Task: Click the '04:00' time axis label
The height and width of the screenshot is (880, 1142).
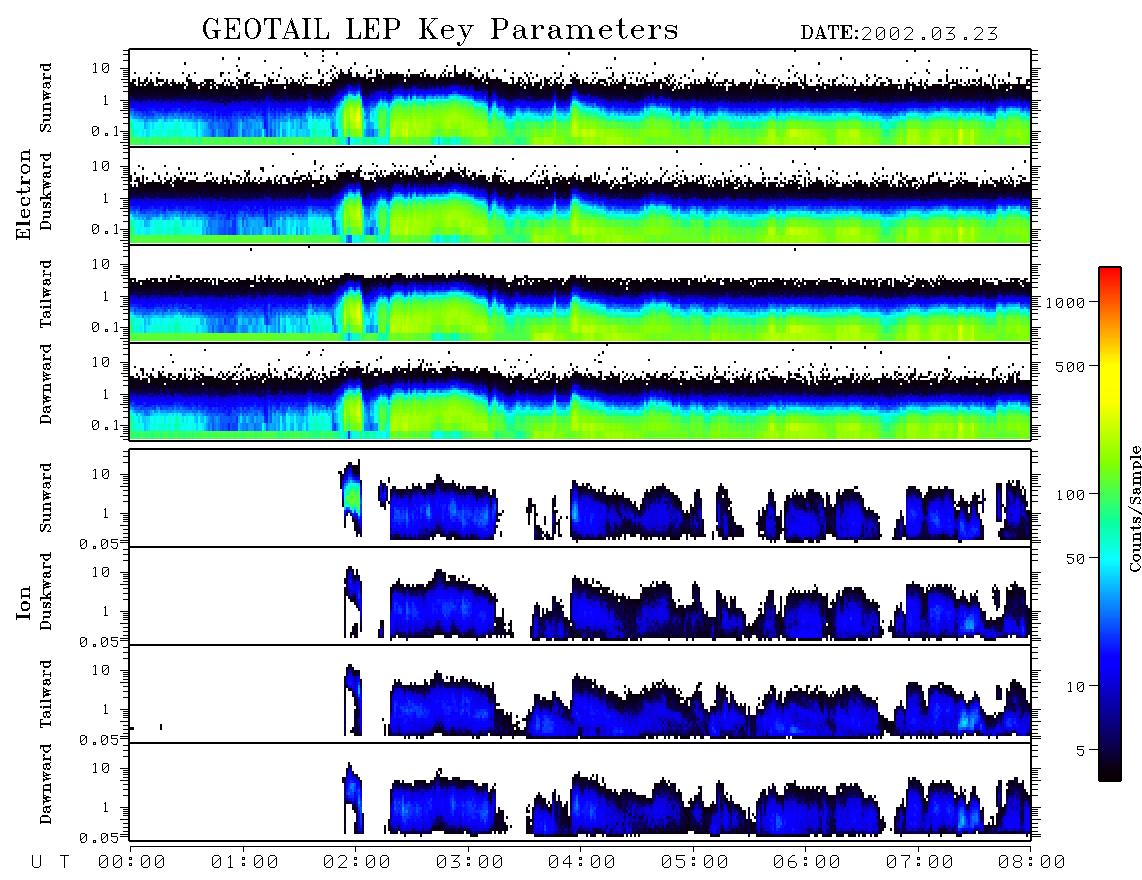Action: 582,862
